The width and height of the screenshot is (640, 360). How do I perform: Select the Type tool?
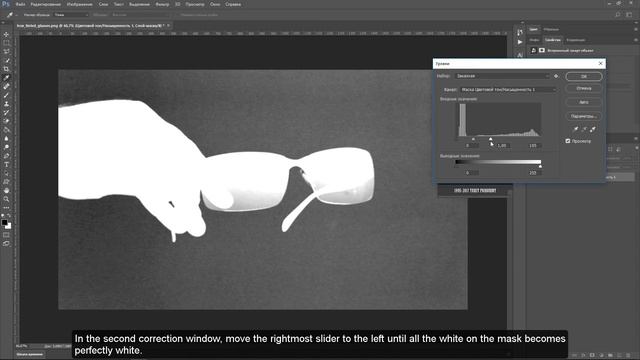coord(6,164)
